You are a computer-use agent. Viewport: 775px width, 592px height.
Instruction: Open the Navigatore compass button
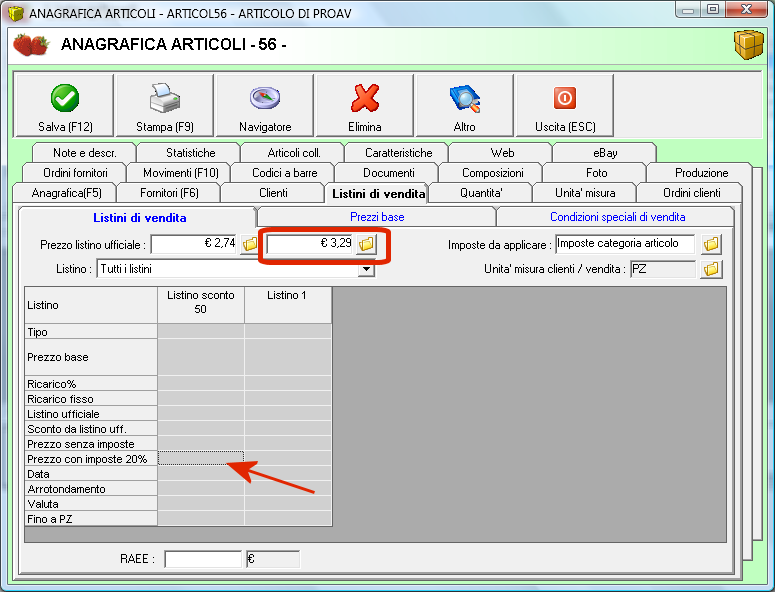pos(265,105)
